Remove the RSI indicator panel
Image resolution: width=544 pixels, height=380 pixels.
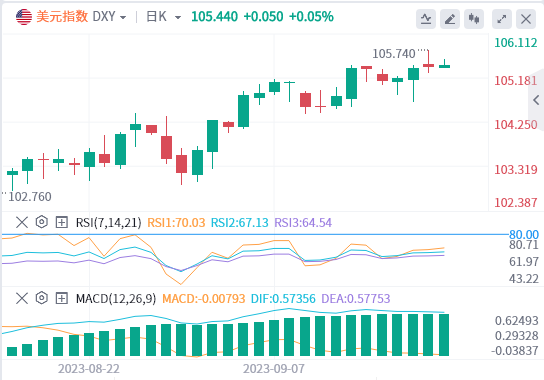pyautogui.click(x=22, y=222)
